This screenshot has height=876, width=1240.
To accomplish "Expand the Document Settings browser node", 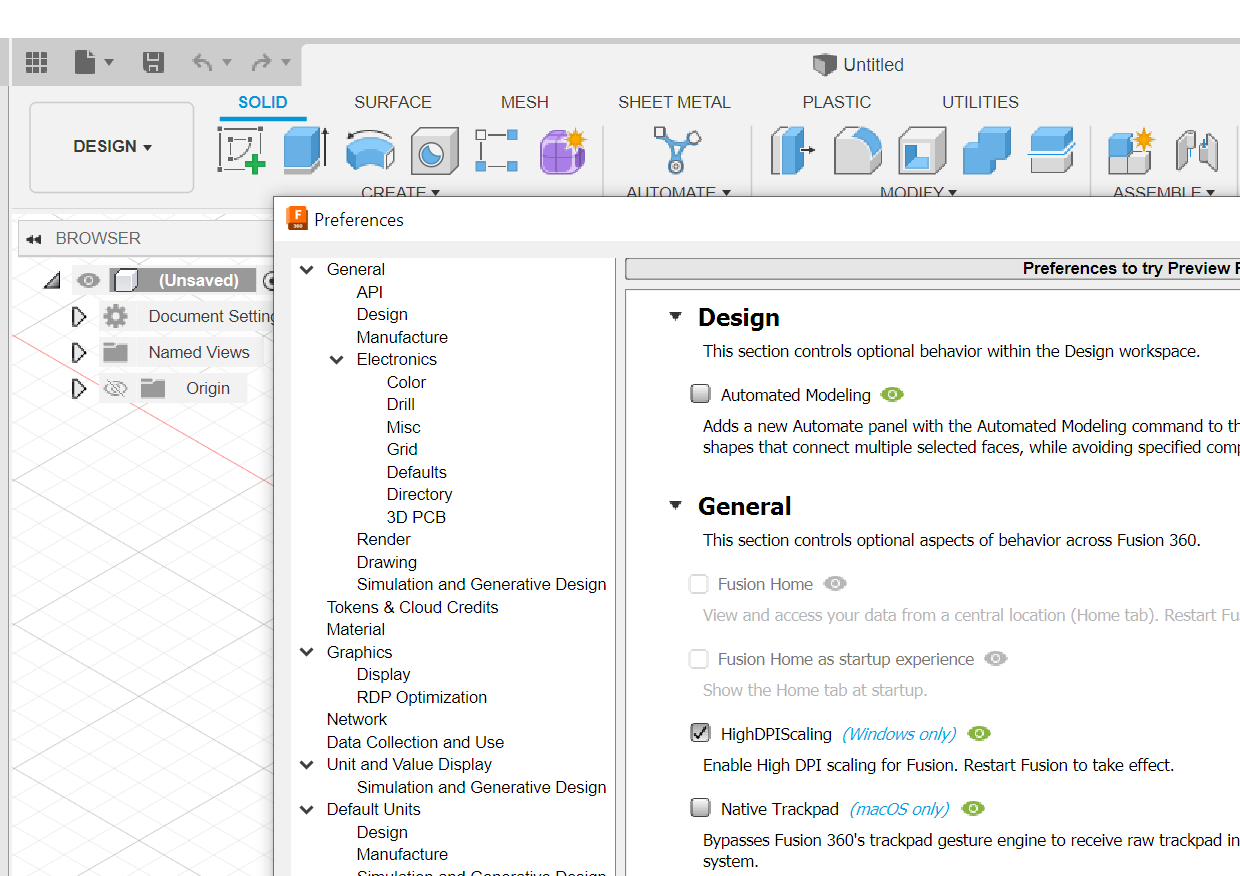I will pyautogui.click(x=79, y=316).
